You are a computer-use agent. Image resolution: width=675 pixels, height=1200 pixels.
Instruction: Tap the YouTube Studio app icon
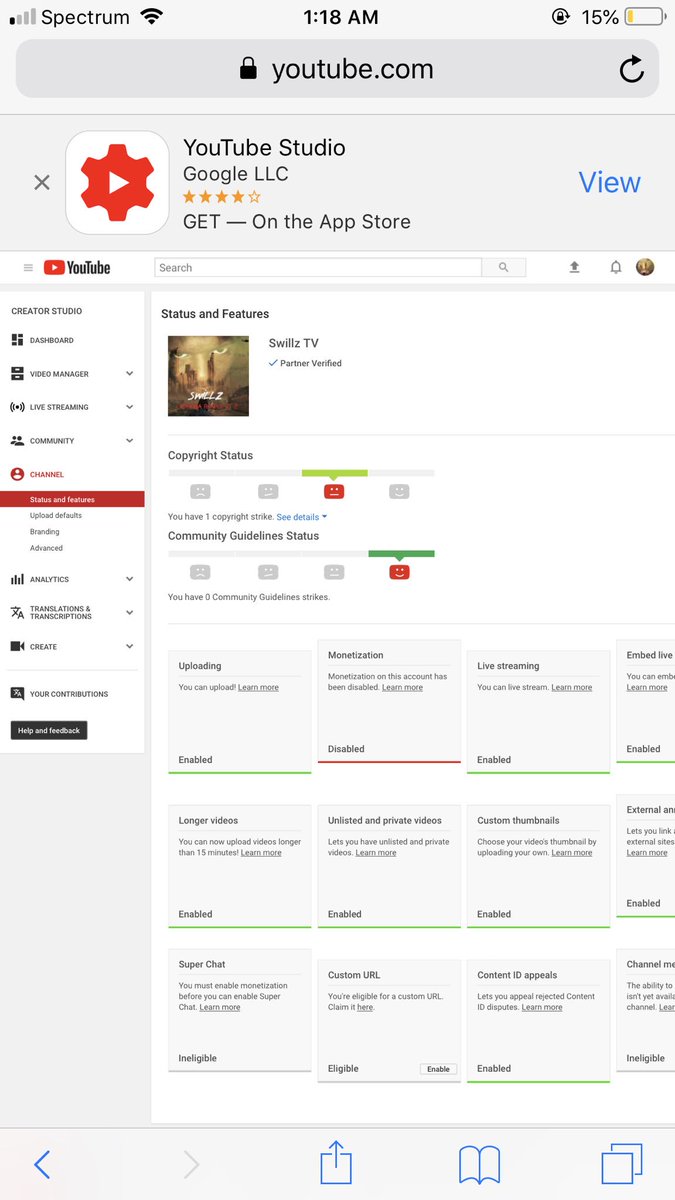pyautogui.click(x=117, y=183)
